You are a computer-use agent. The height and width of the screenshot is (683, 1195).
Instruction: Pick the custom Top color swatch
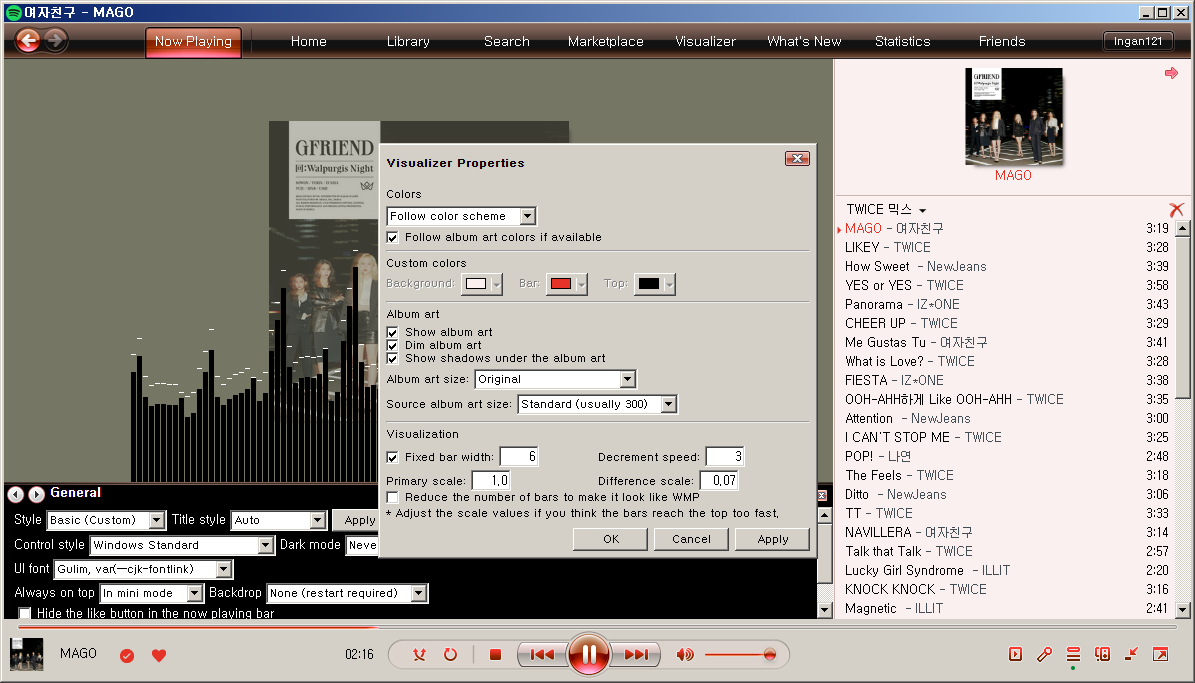tap(655, 284)
